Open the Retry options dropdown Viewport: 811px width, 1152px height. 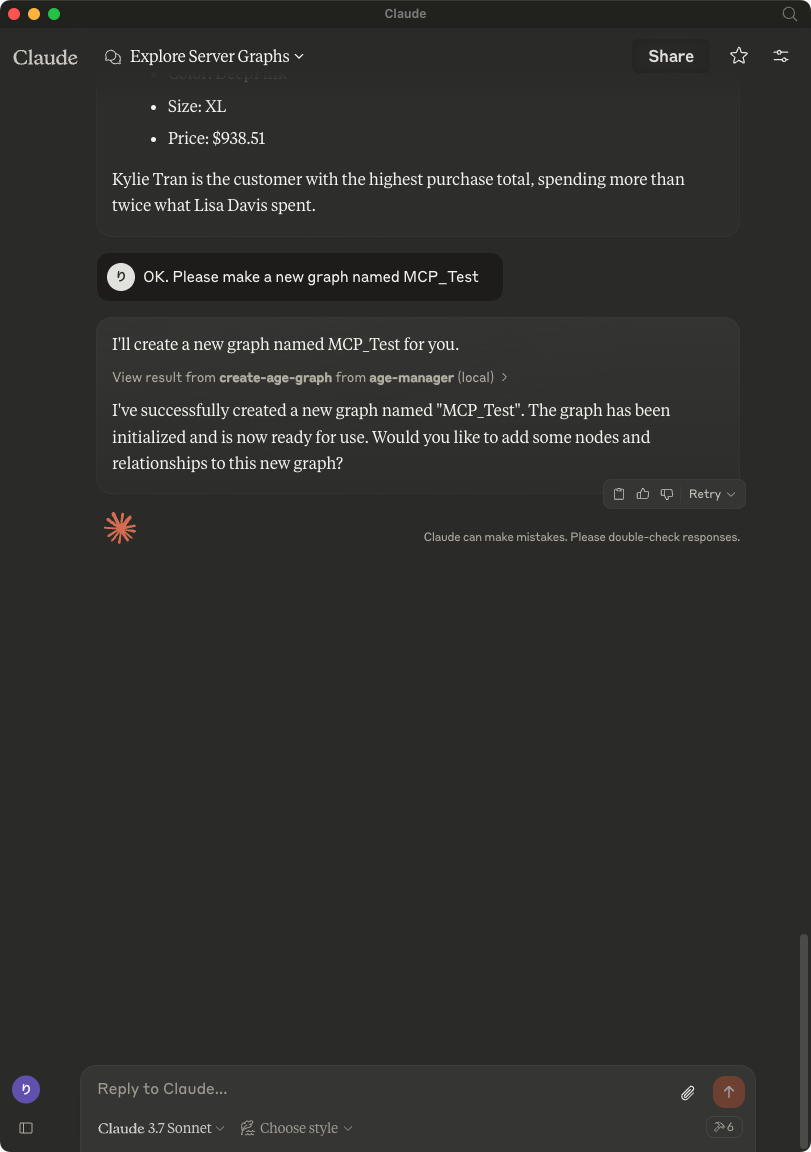(712, 494)
